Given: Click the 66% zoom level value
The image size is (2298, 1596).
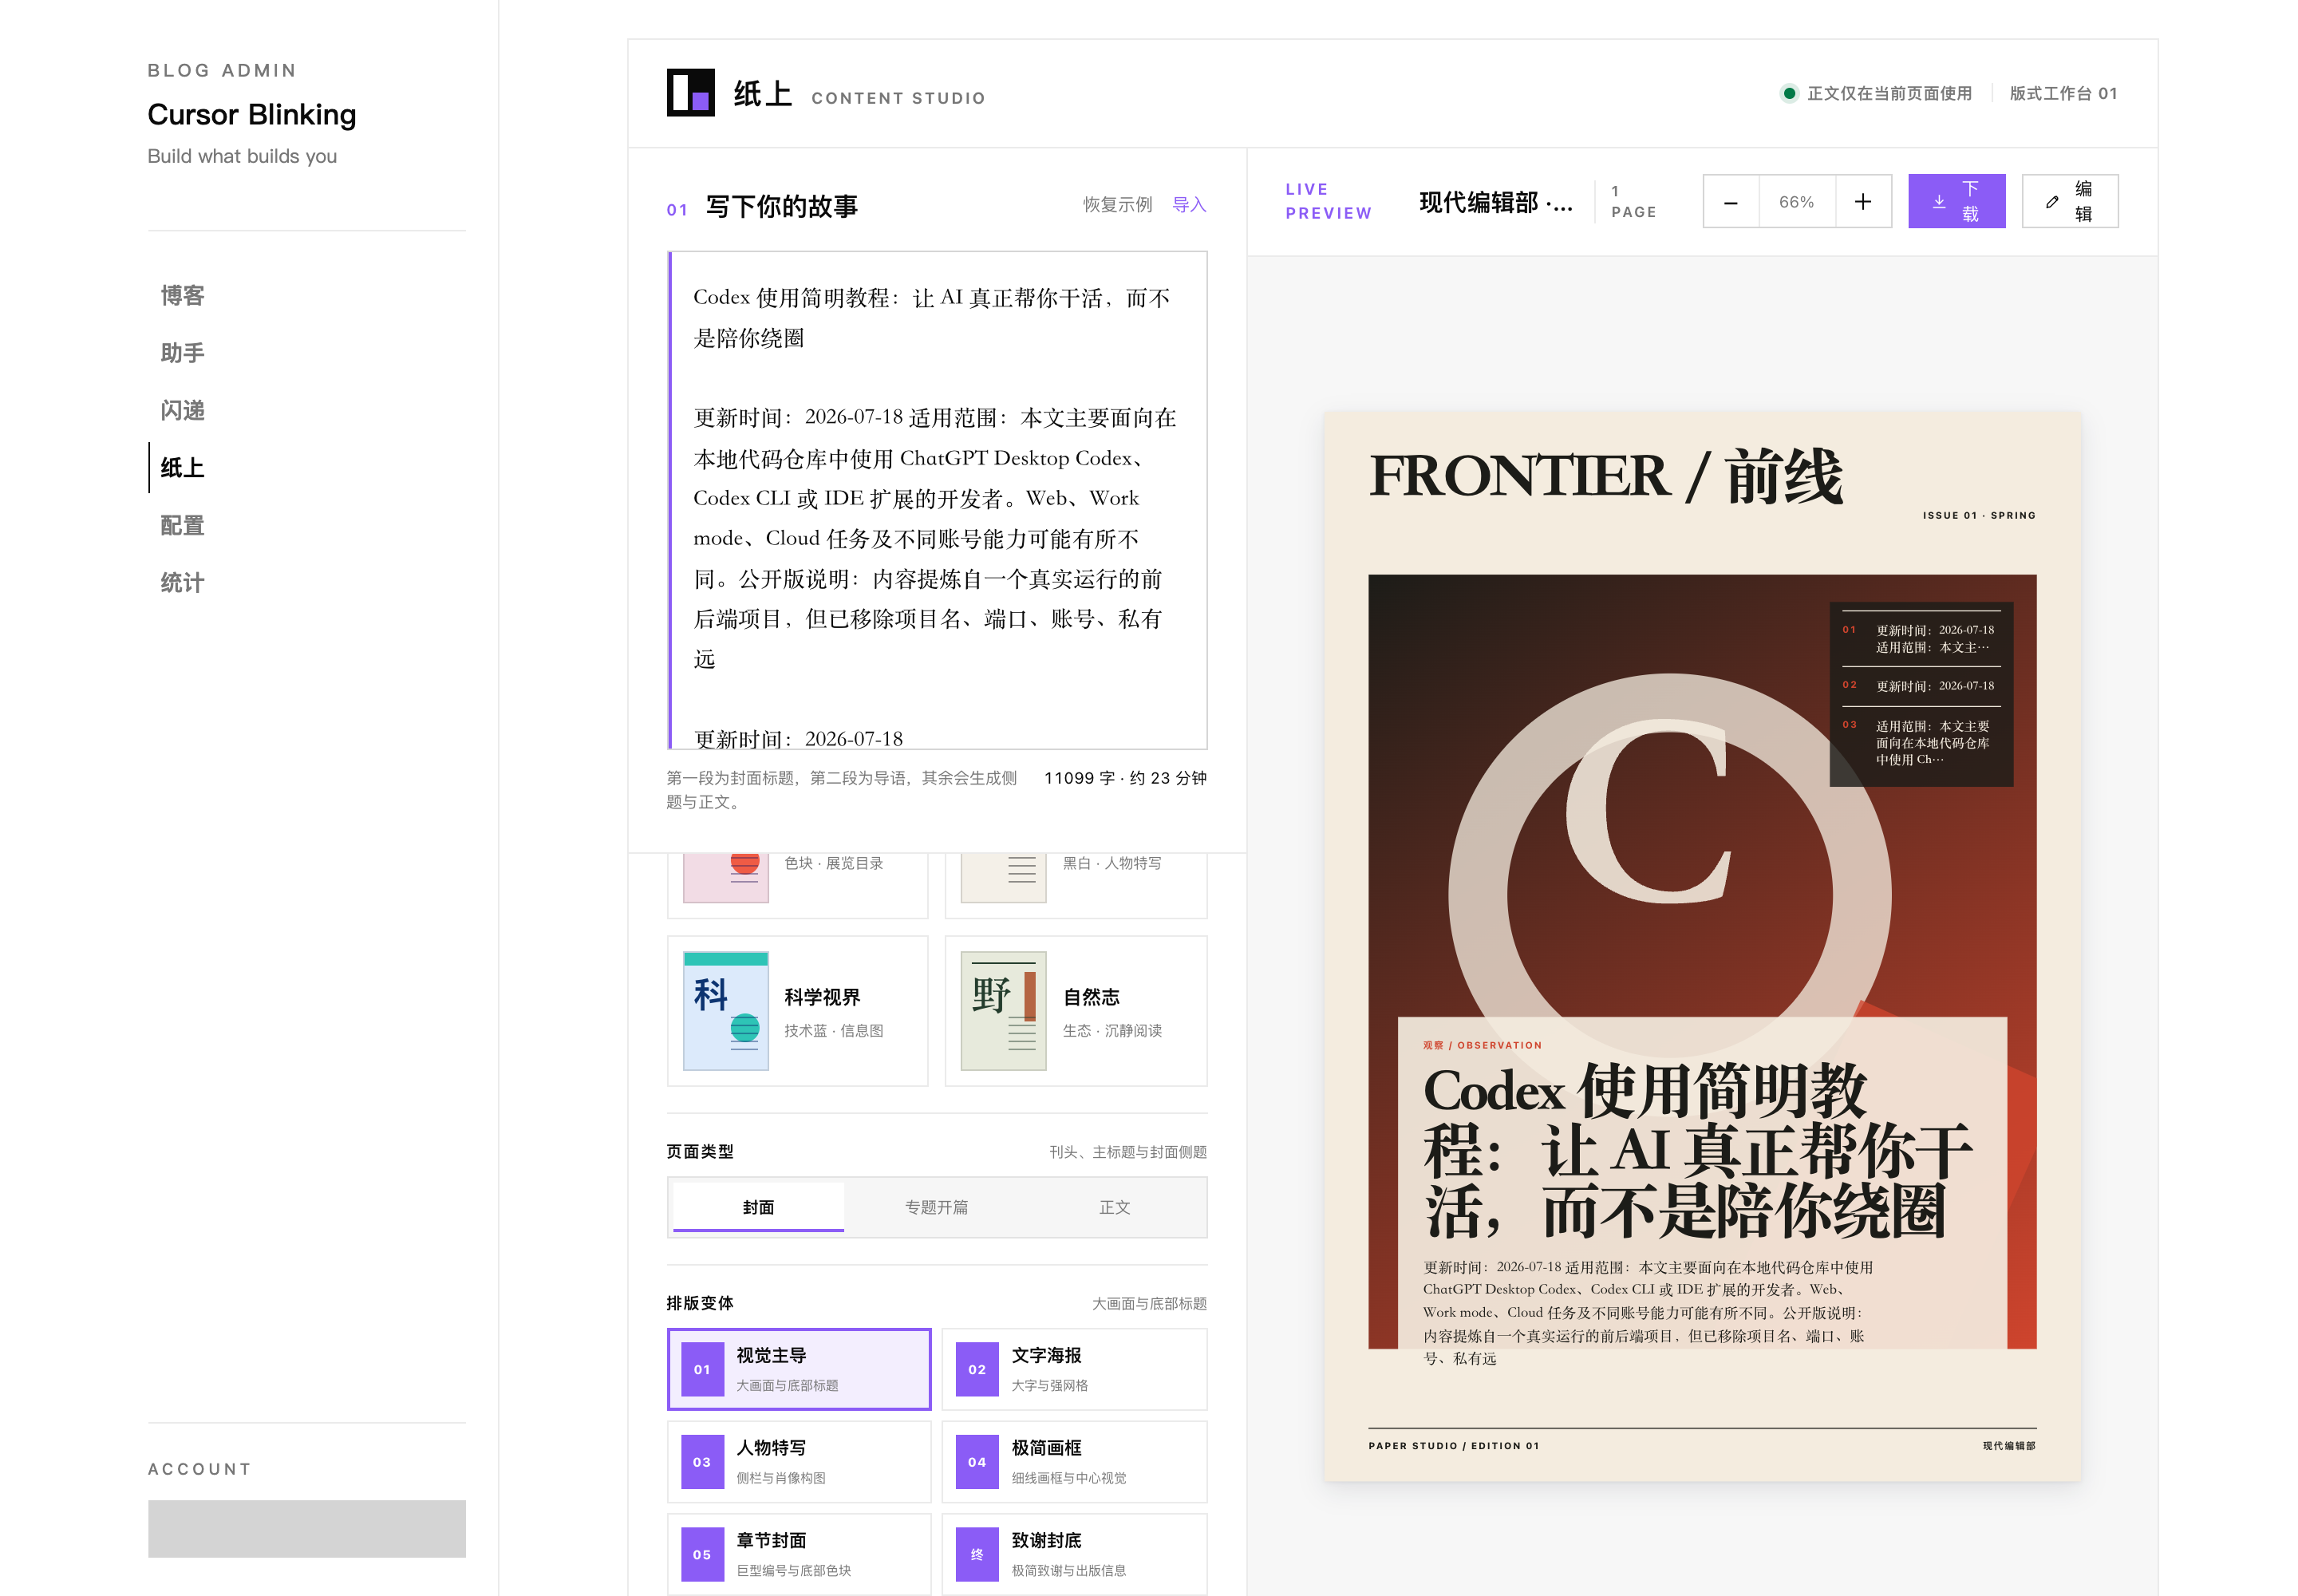Looking at the screenshot, I should coord(1796,202).
